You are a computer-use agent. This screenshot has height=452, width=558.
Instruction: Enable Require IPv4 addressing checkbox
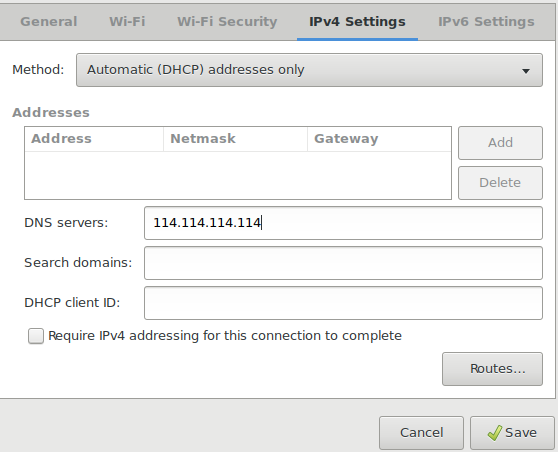(x=36, y=336)
